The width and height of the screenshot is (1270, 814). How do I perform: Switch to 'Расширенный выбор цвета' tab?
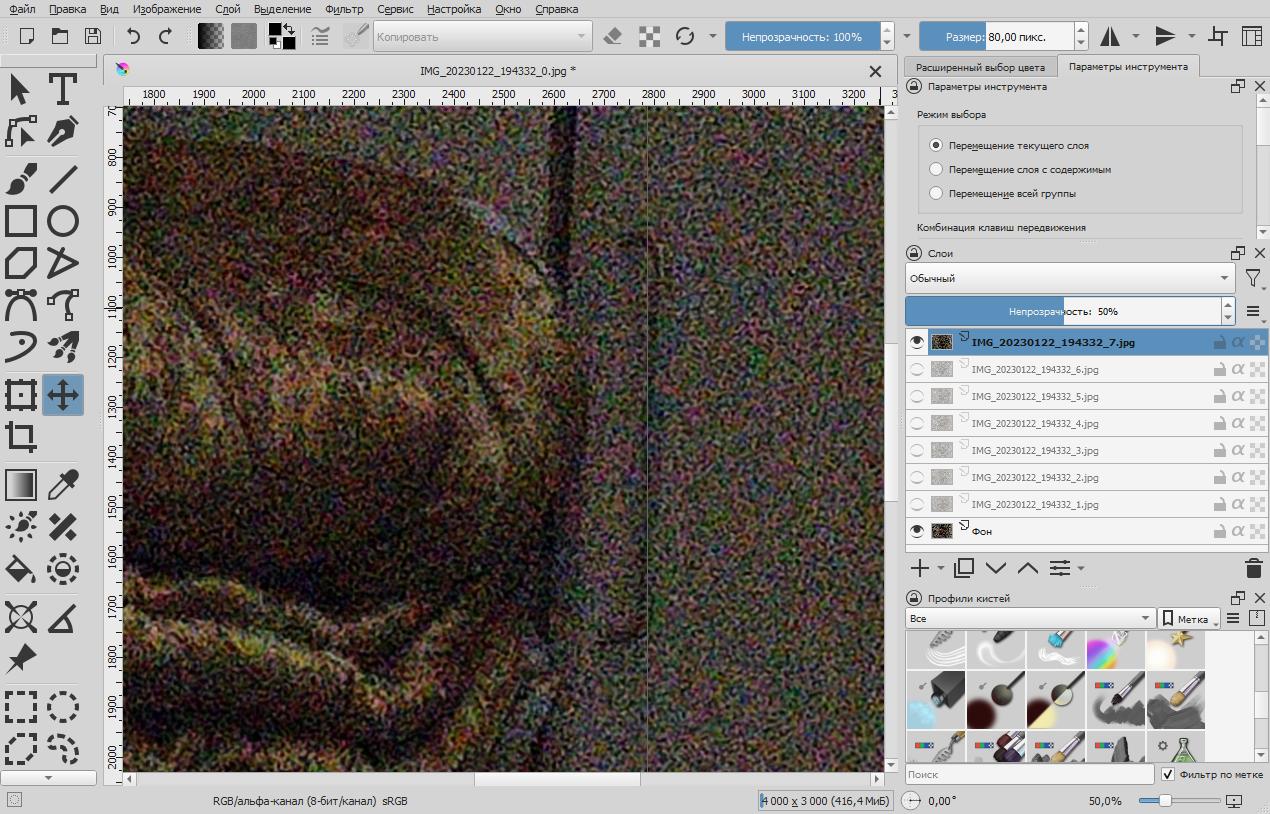[979, 67]
